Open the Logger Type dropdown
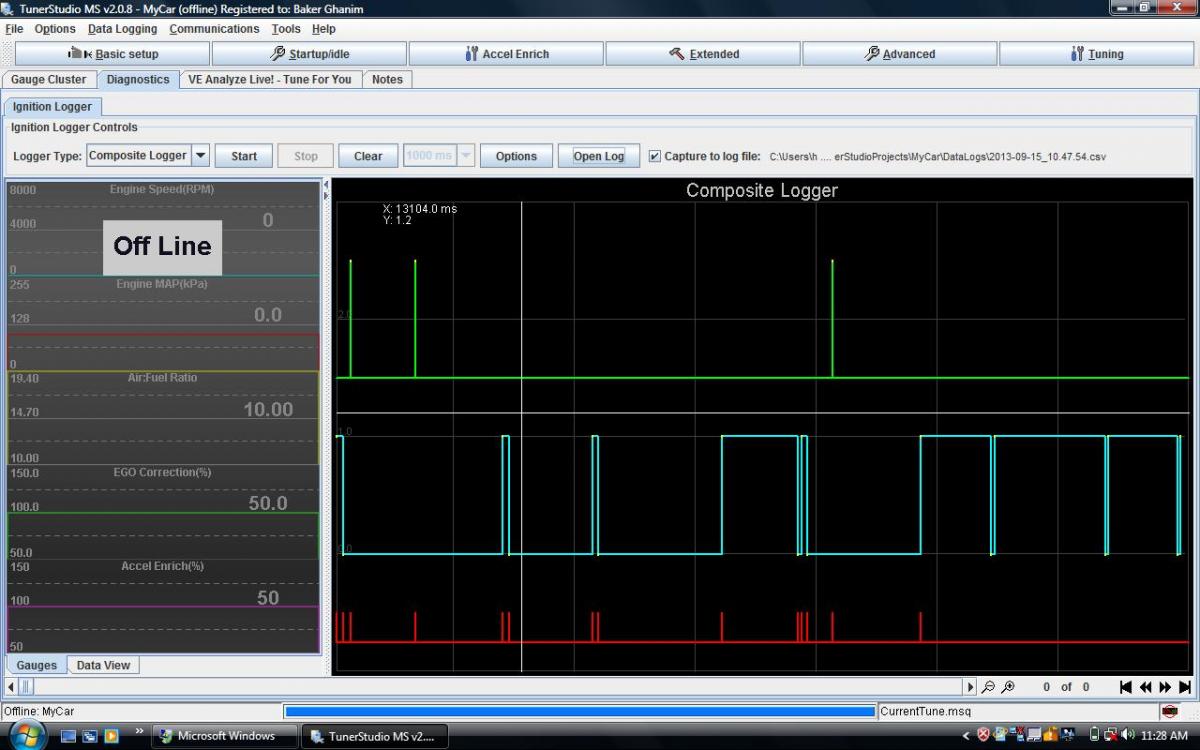The width and height of the screenshot is (1200, 750). click(x=200, y=156)
